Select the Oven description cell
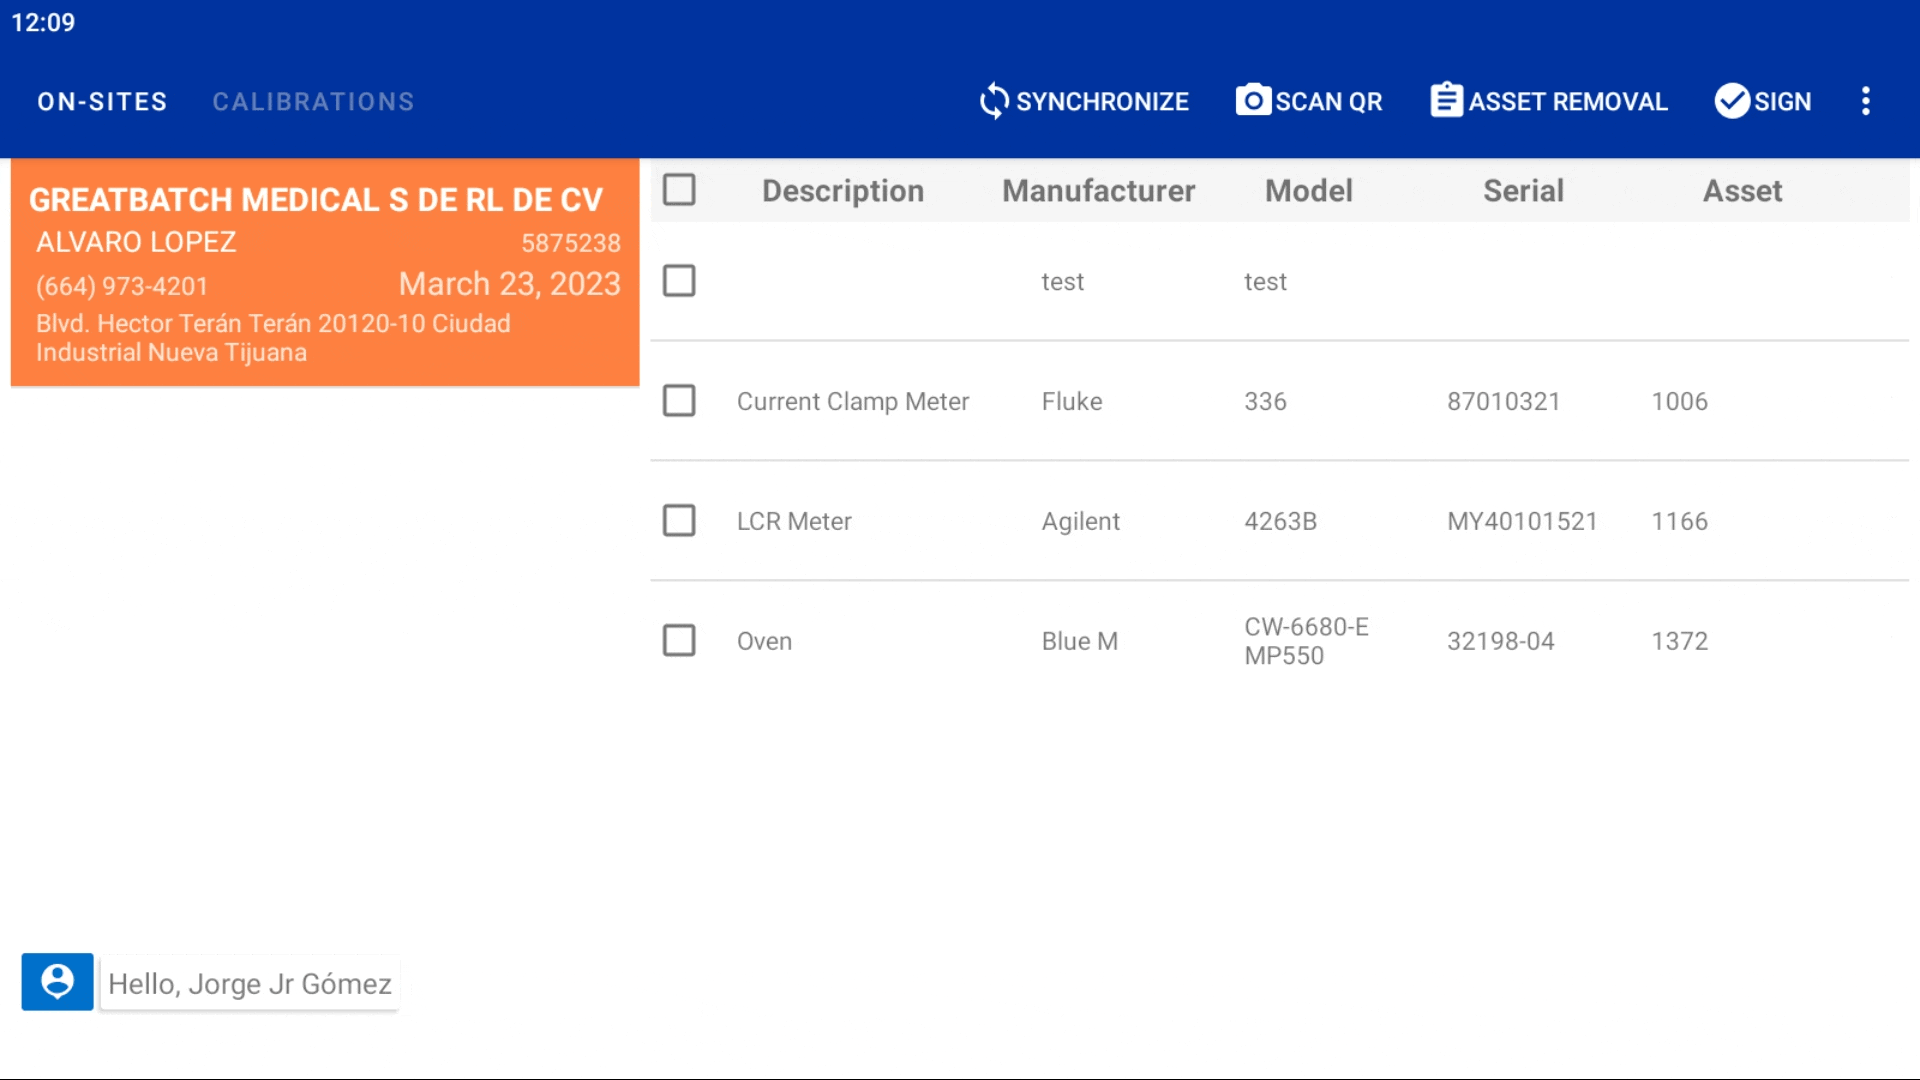 click(x=764, y=642)
